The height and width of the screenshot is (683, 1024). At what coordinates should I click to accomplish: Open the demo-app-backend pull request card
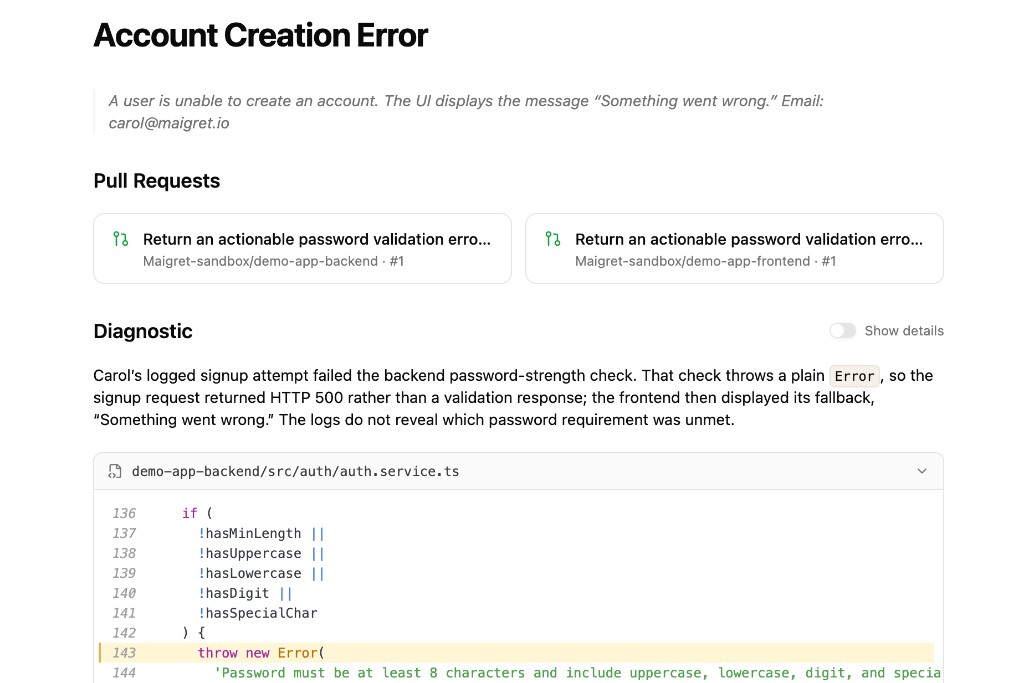point(302,248)
